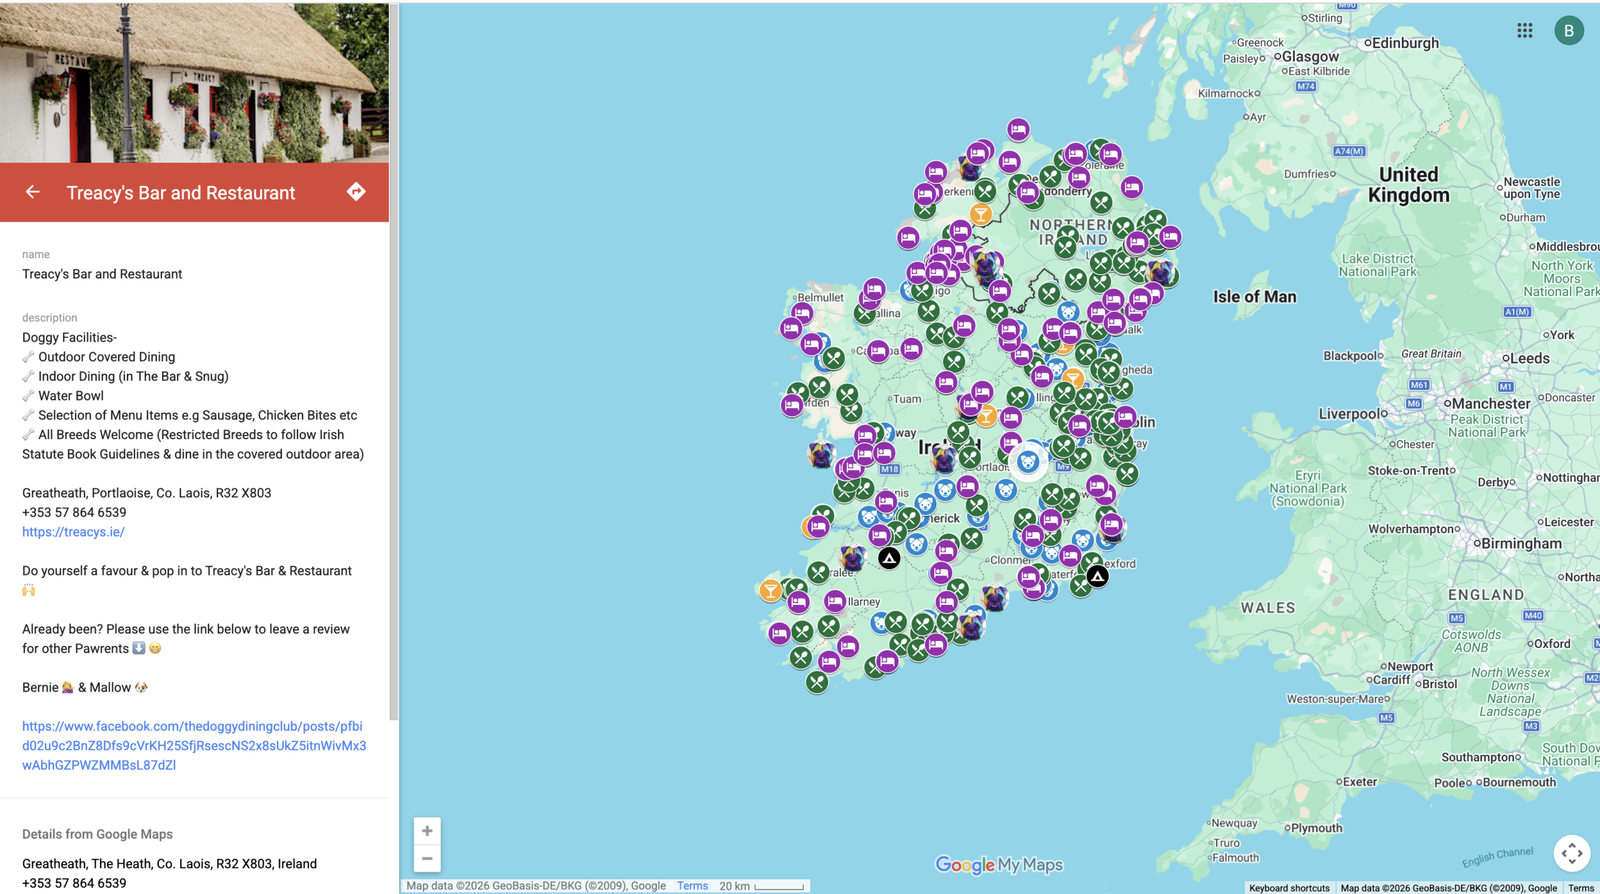1600x894 pixels.
Task: Click the 'Water Bowl' facility line
Action: 70,396
